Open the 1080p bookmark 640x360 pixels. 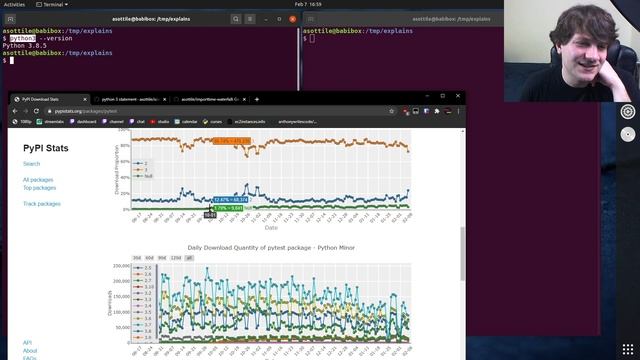[x=22, y=122]
